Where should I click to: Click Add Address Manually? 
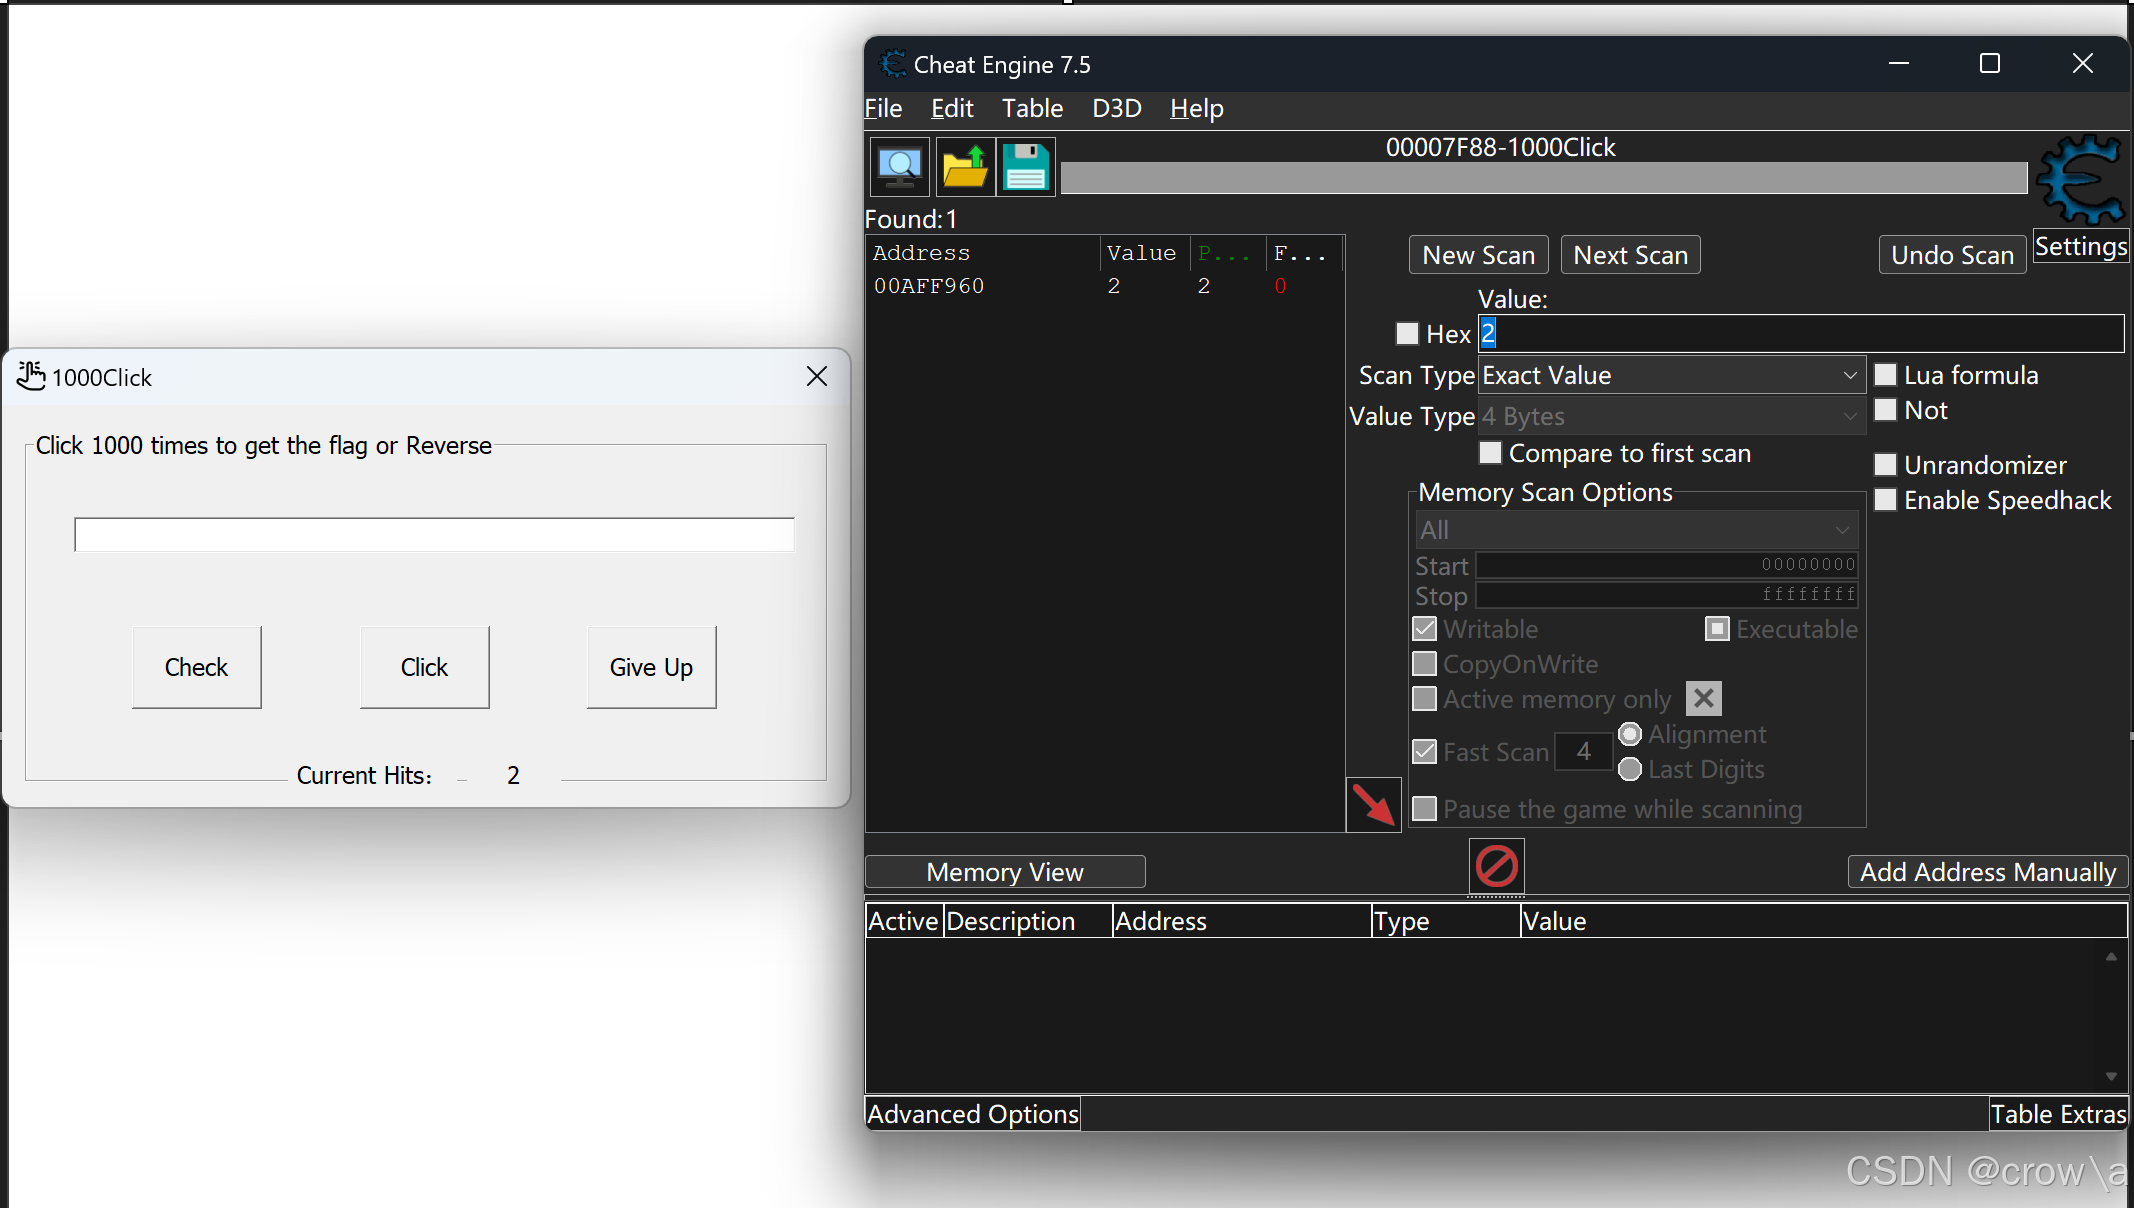click(1987, 871)
